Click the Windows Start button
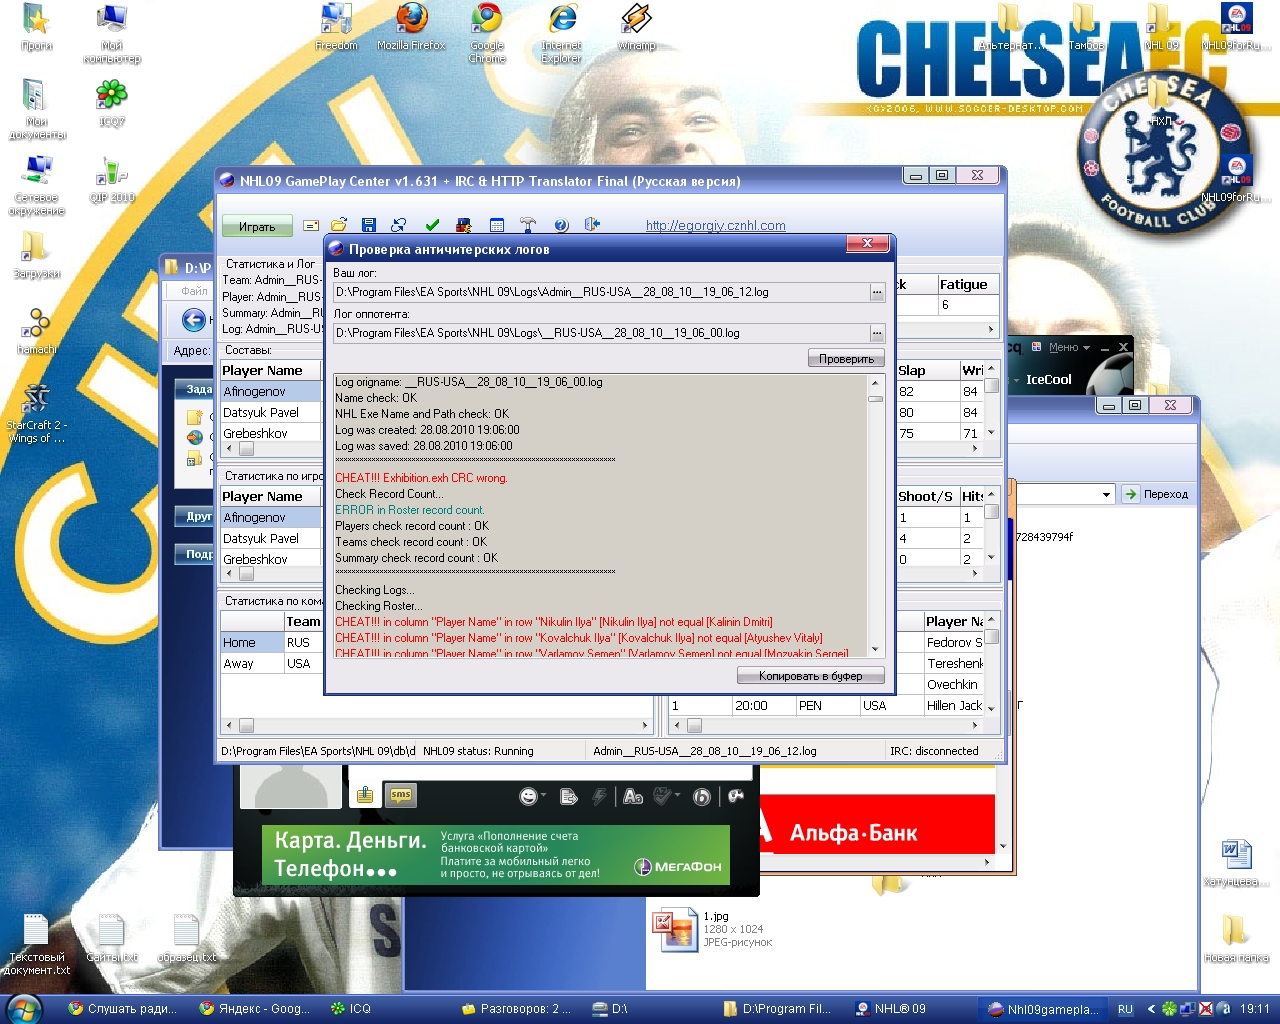 pyautogui.click(x=23, y=1009)
